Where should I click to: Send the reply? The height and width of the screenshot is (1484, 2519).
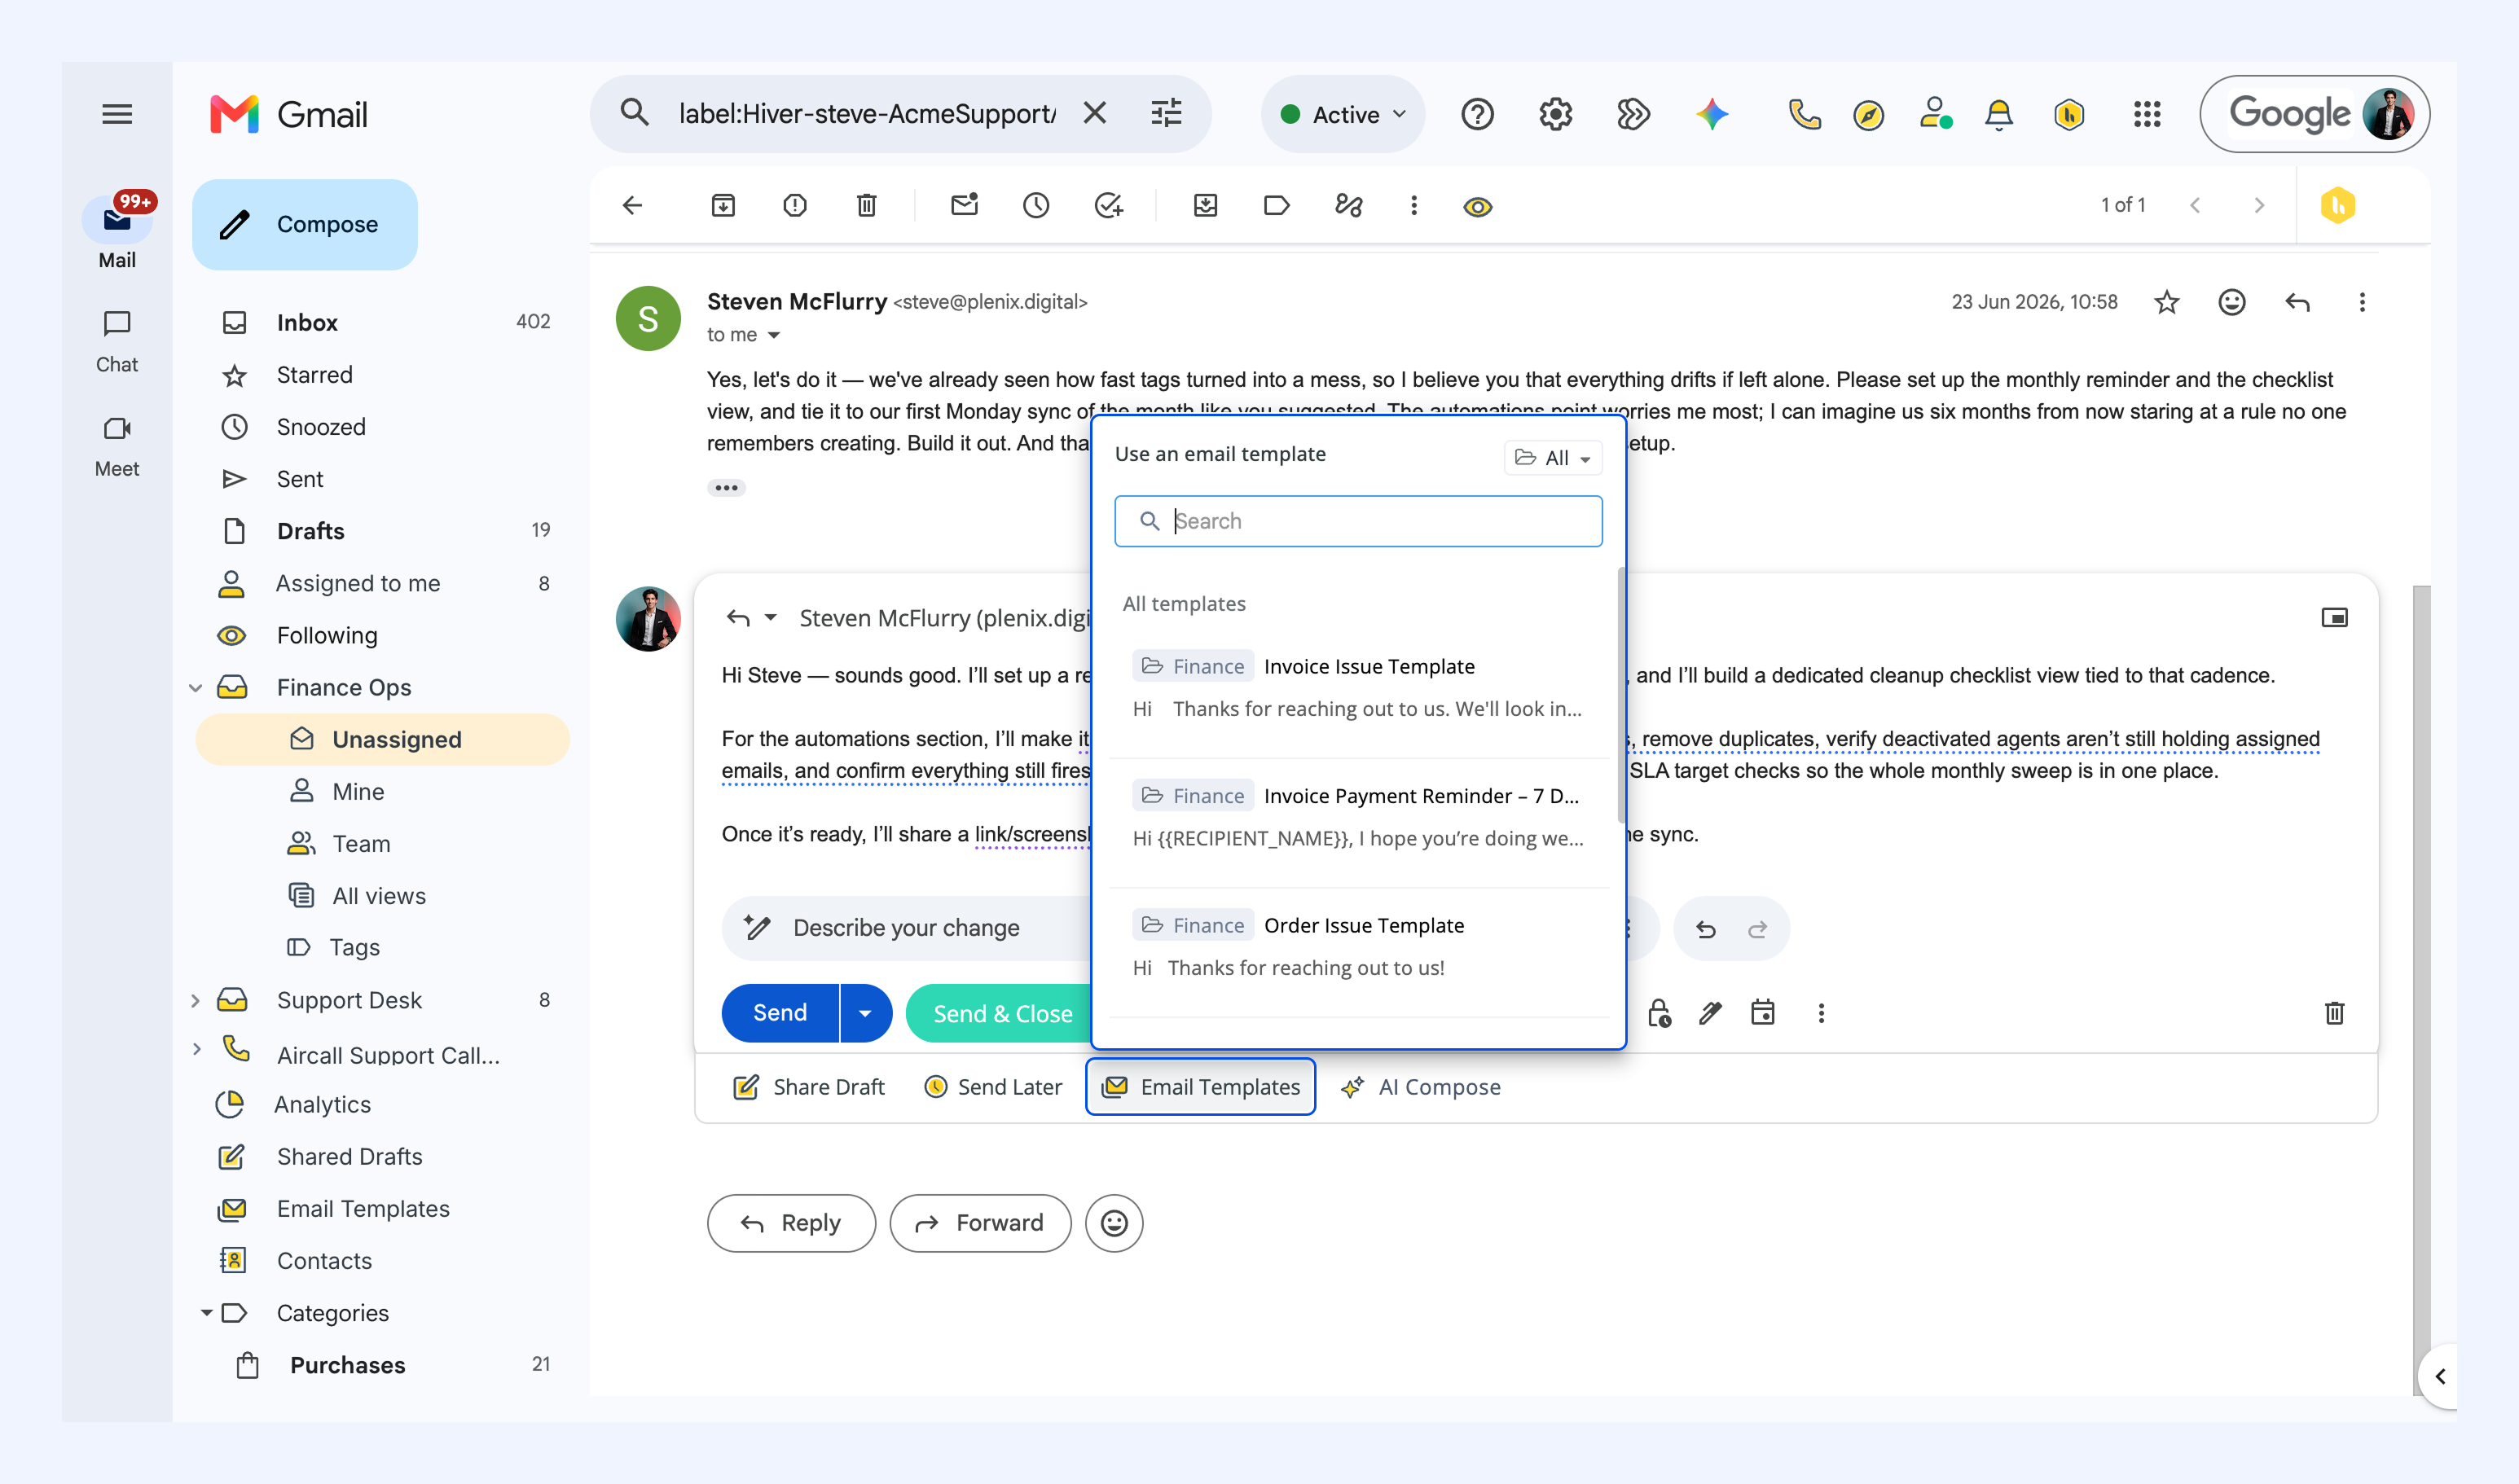780,1013
